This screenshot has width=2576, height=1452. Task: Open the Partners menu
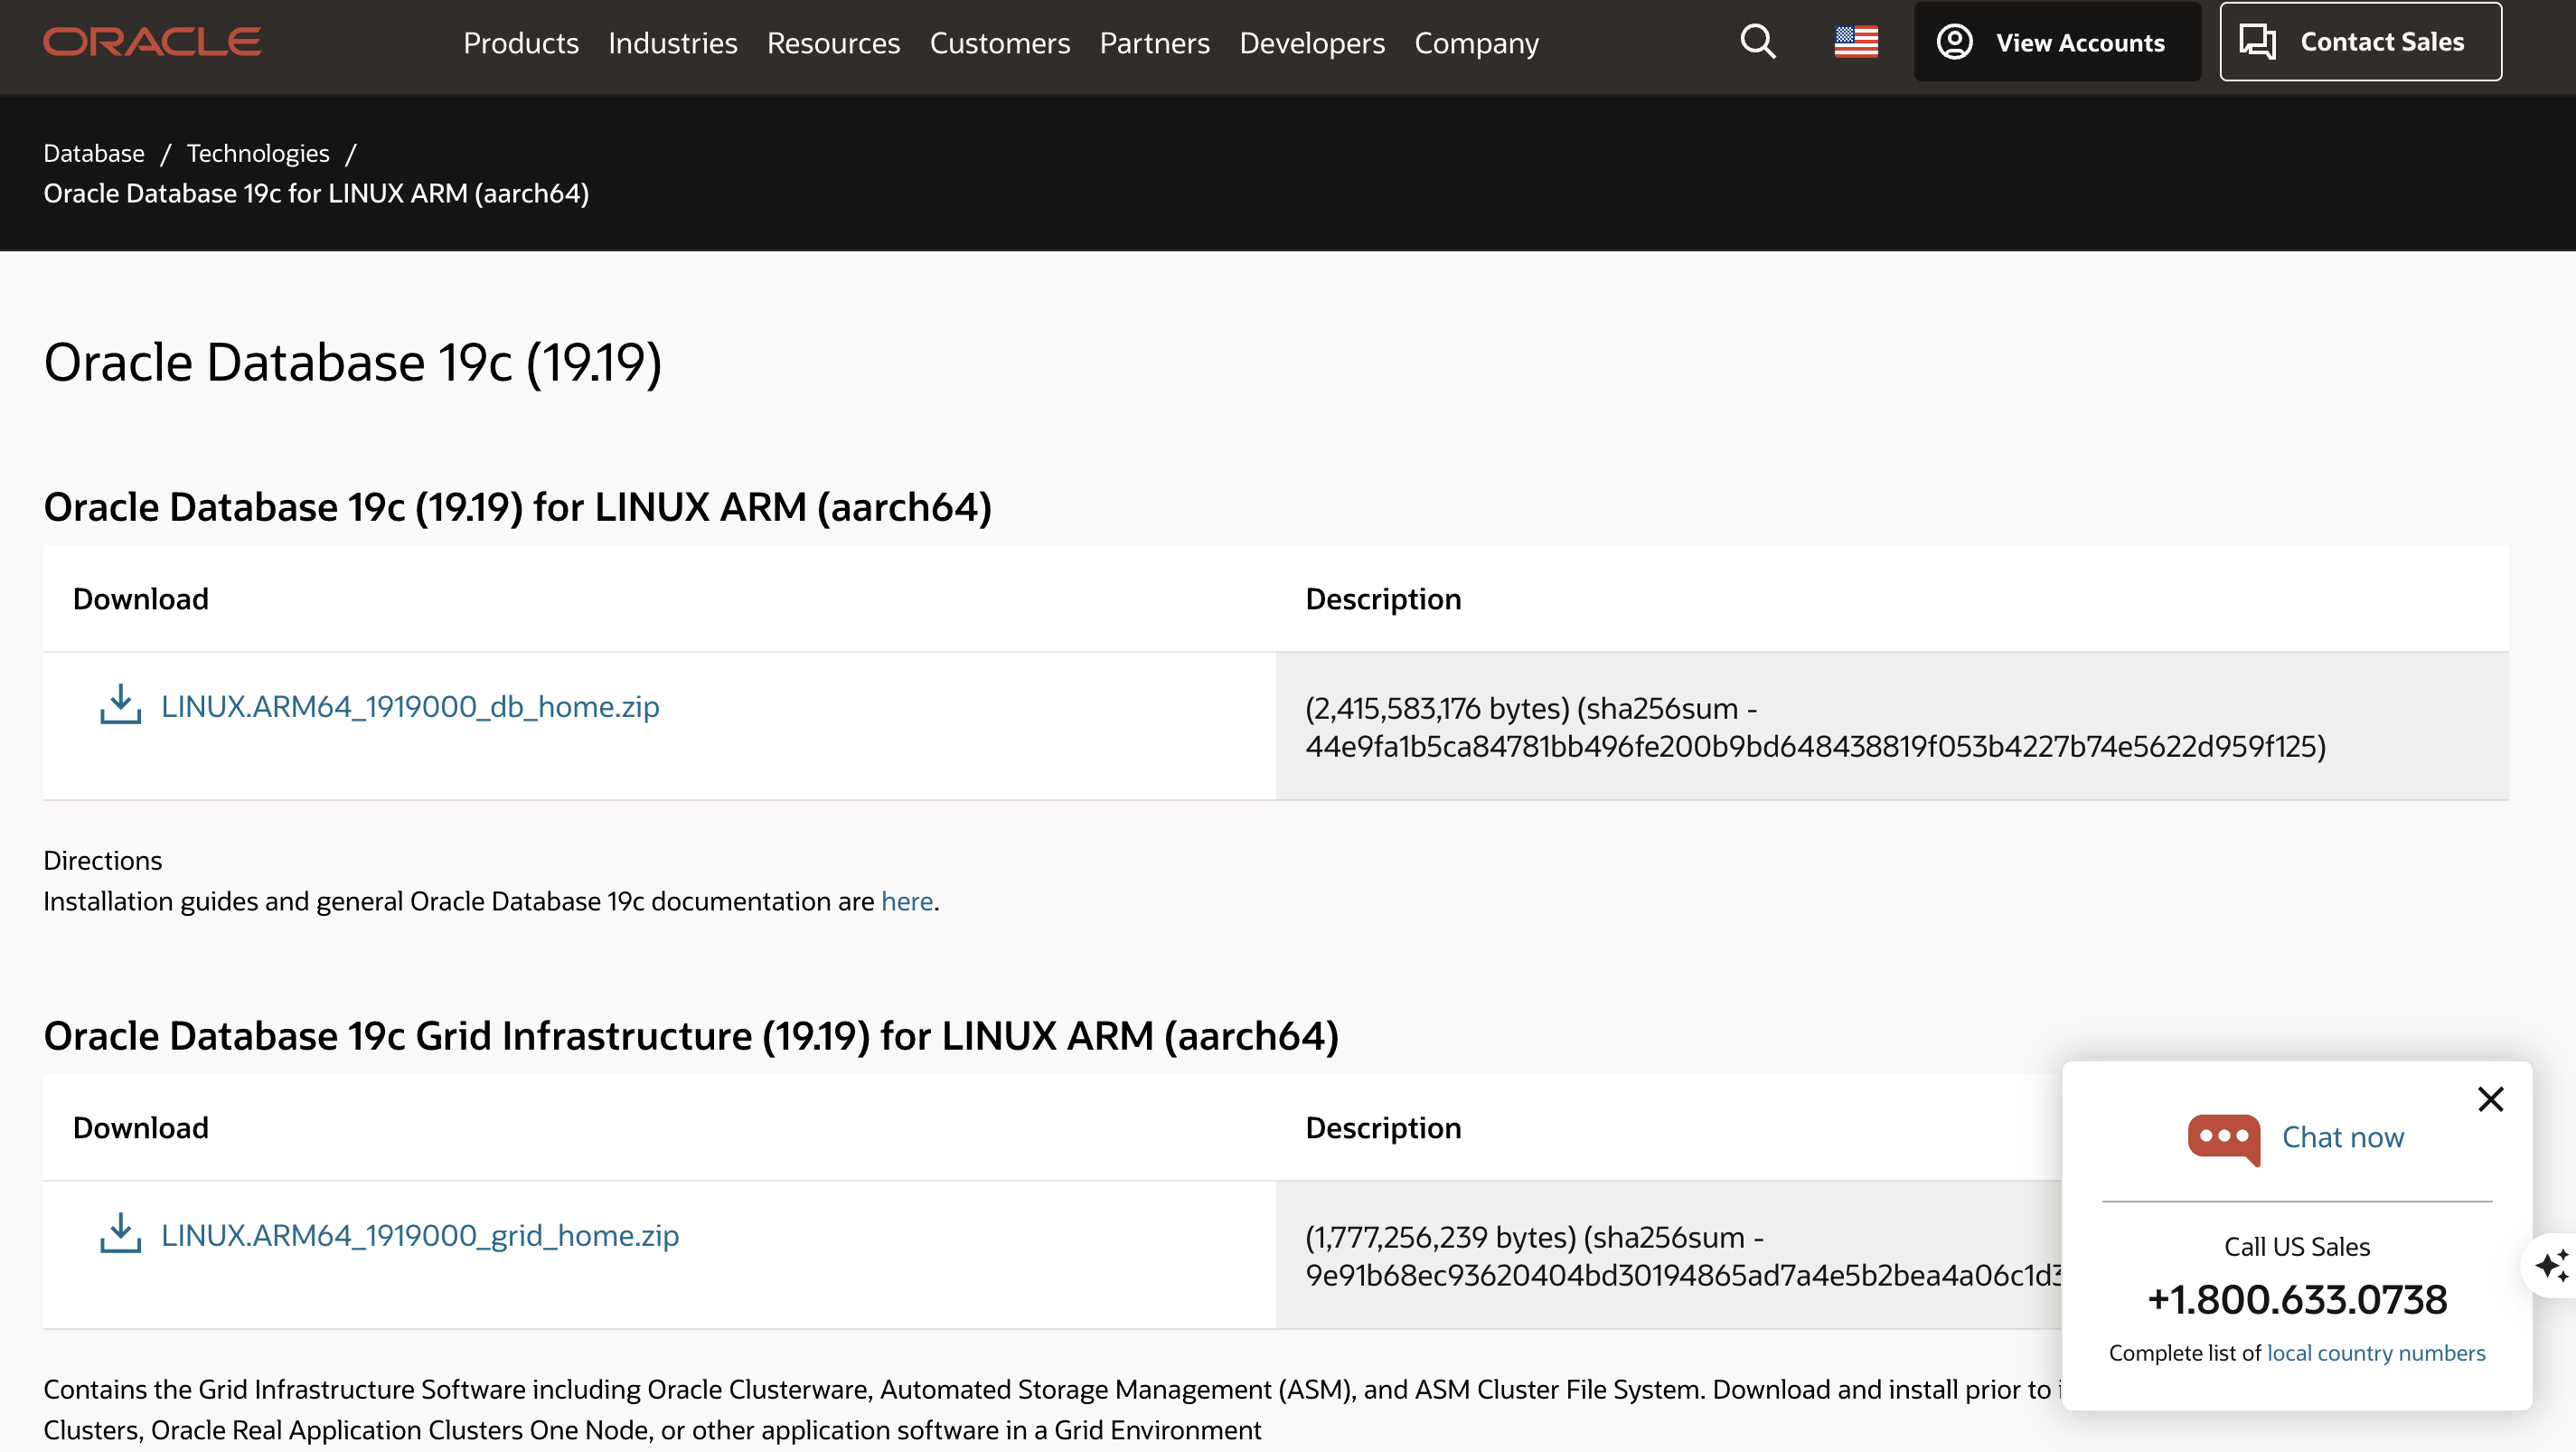tap(1155, 43)
